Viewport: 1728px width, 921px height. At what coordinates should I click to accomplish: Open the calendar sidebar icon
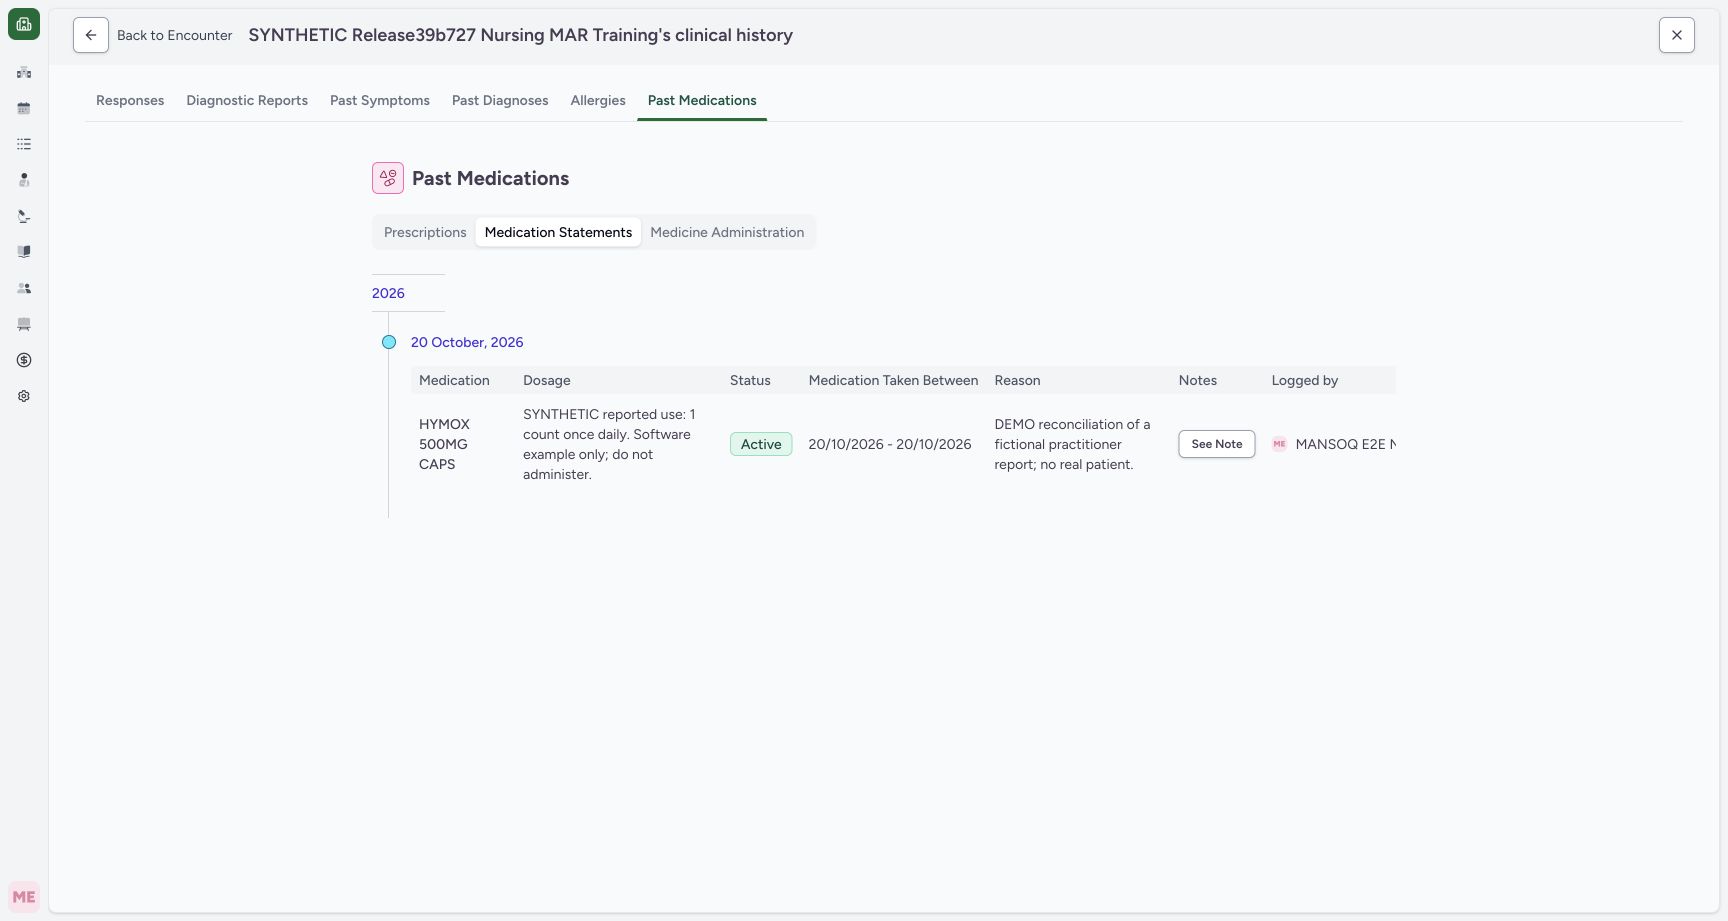[24, 108]
